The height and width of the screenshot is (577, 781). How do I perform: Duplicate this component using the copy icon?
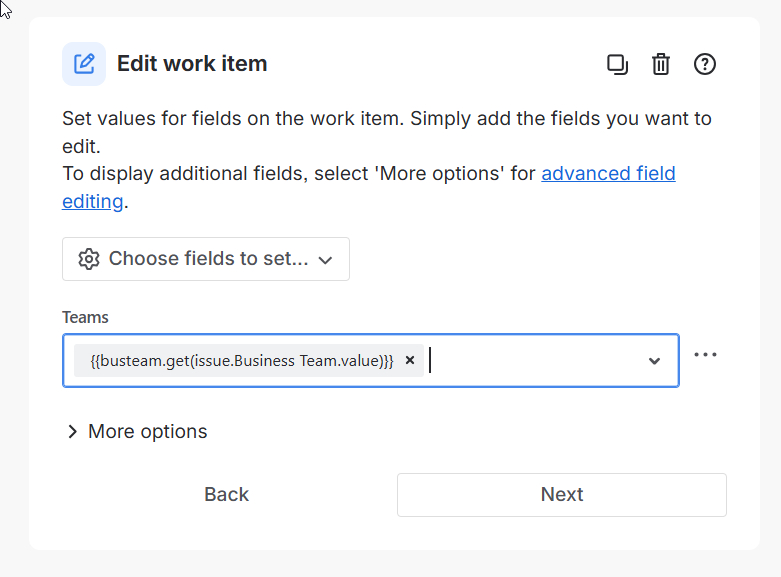pyautogui.click(x=617, y=65)
